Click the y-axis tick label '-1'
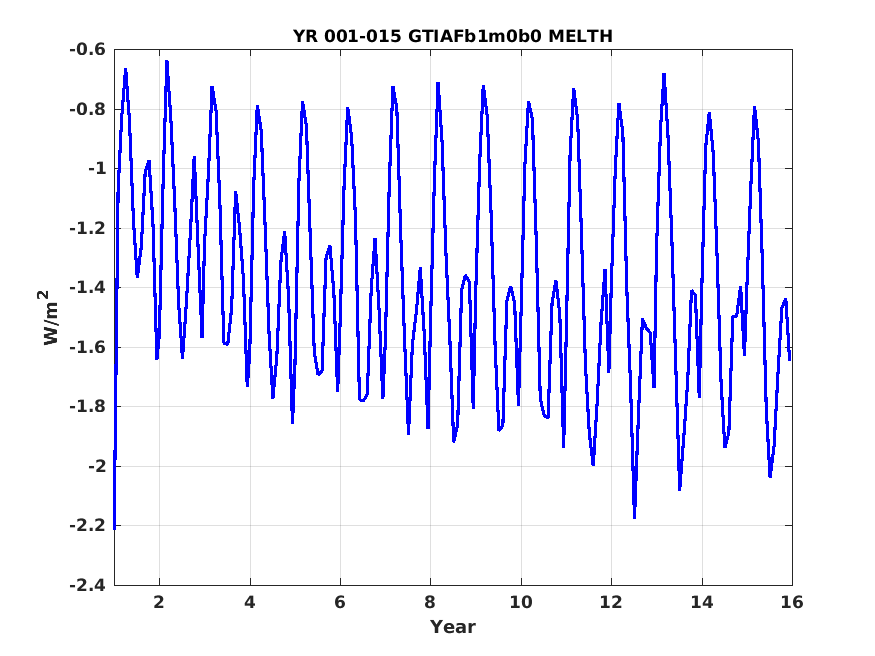The height and width of the screenshot is (656, 875). click(x=97, y=168)
